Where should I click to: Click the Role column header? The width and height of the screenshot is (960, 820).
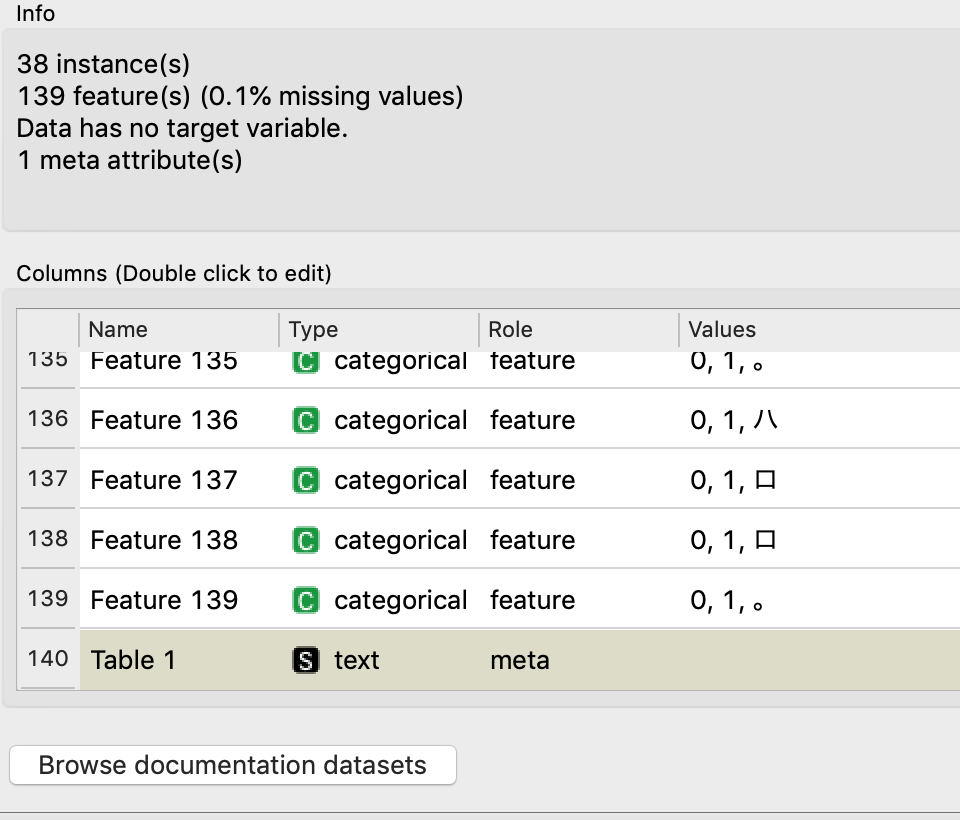[510, 330]
